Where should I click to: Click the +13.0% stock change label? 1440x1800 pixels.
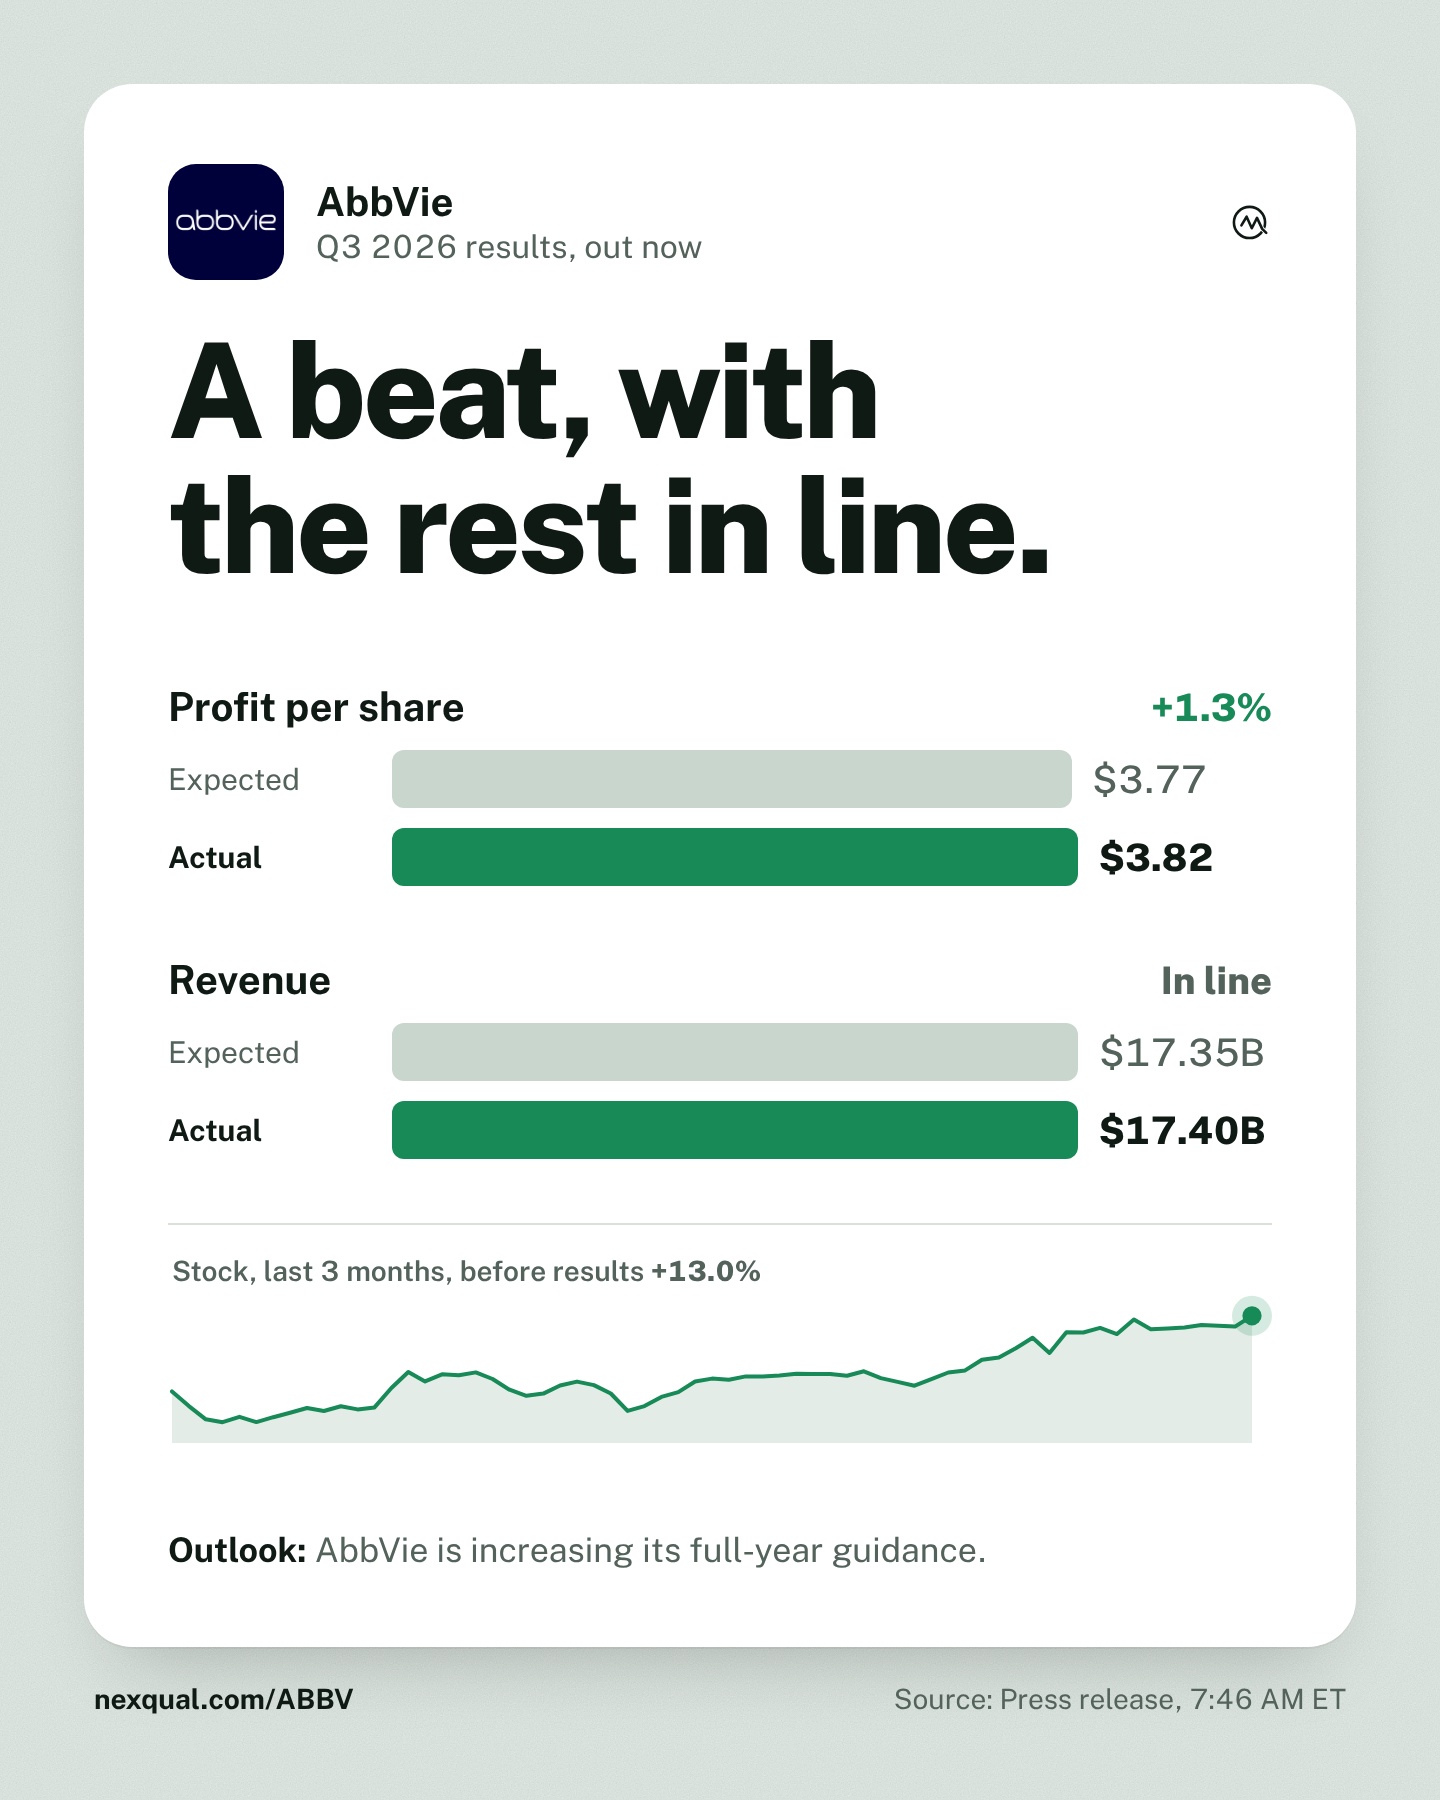[706, 1271]
